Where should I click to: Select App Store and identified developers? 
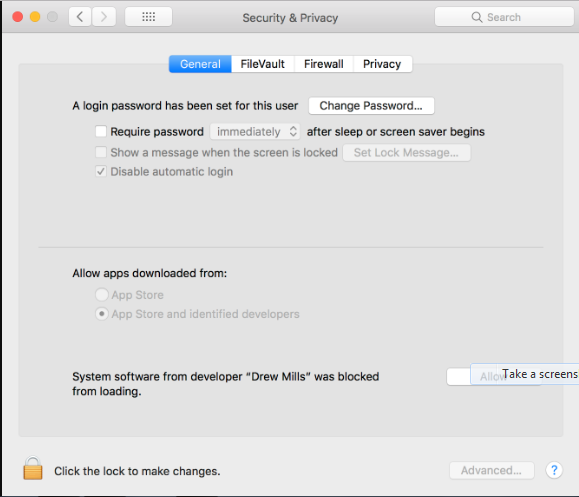click(x=102, y=314)
